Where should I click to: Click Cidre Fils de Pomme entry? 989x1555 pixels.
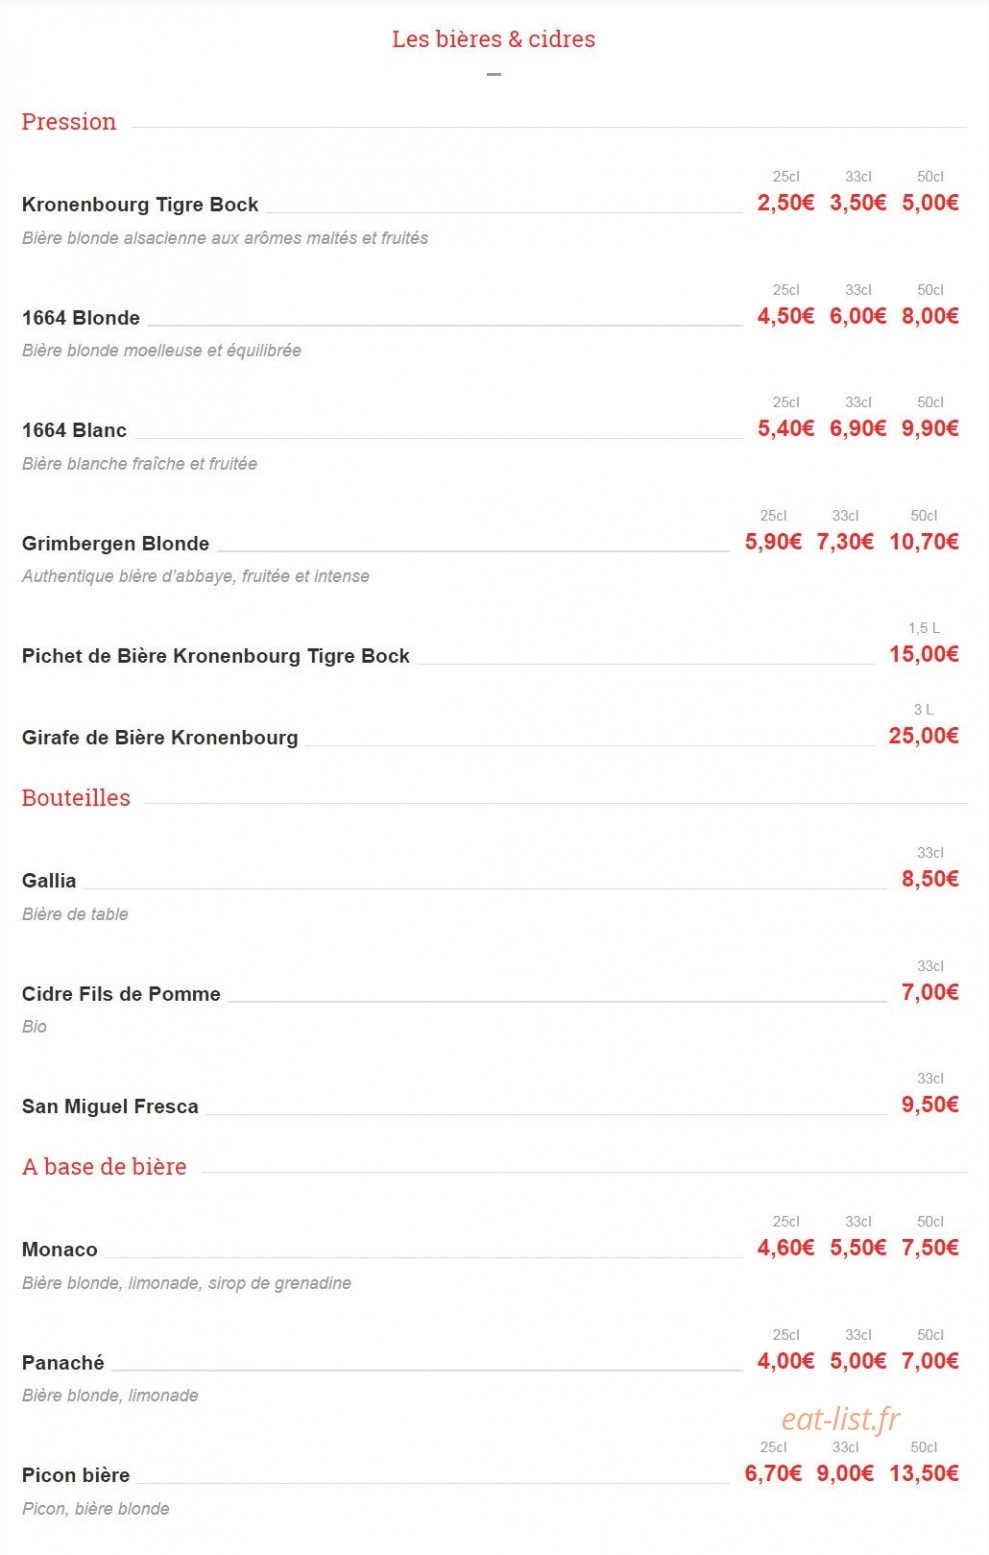tap(121, 993)
